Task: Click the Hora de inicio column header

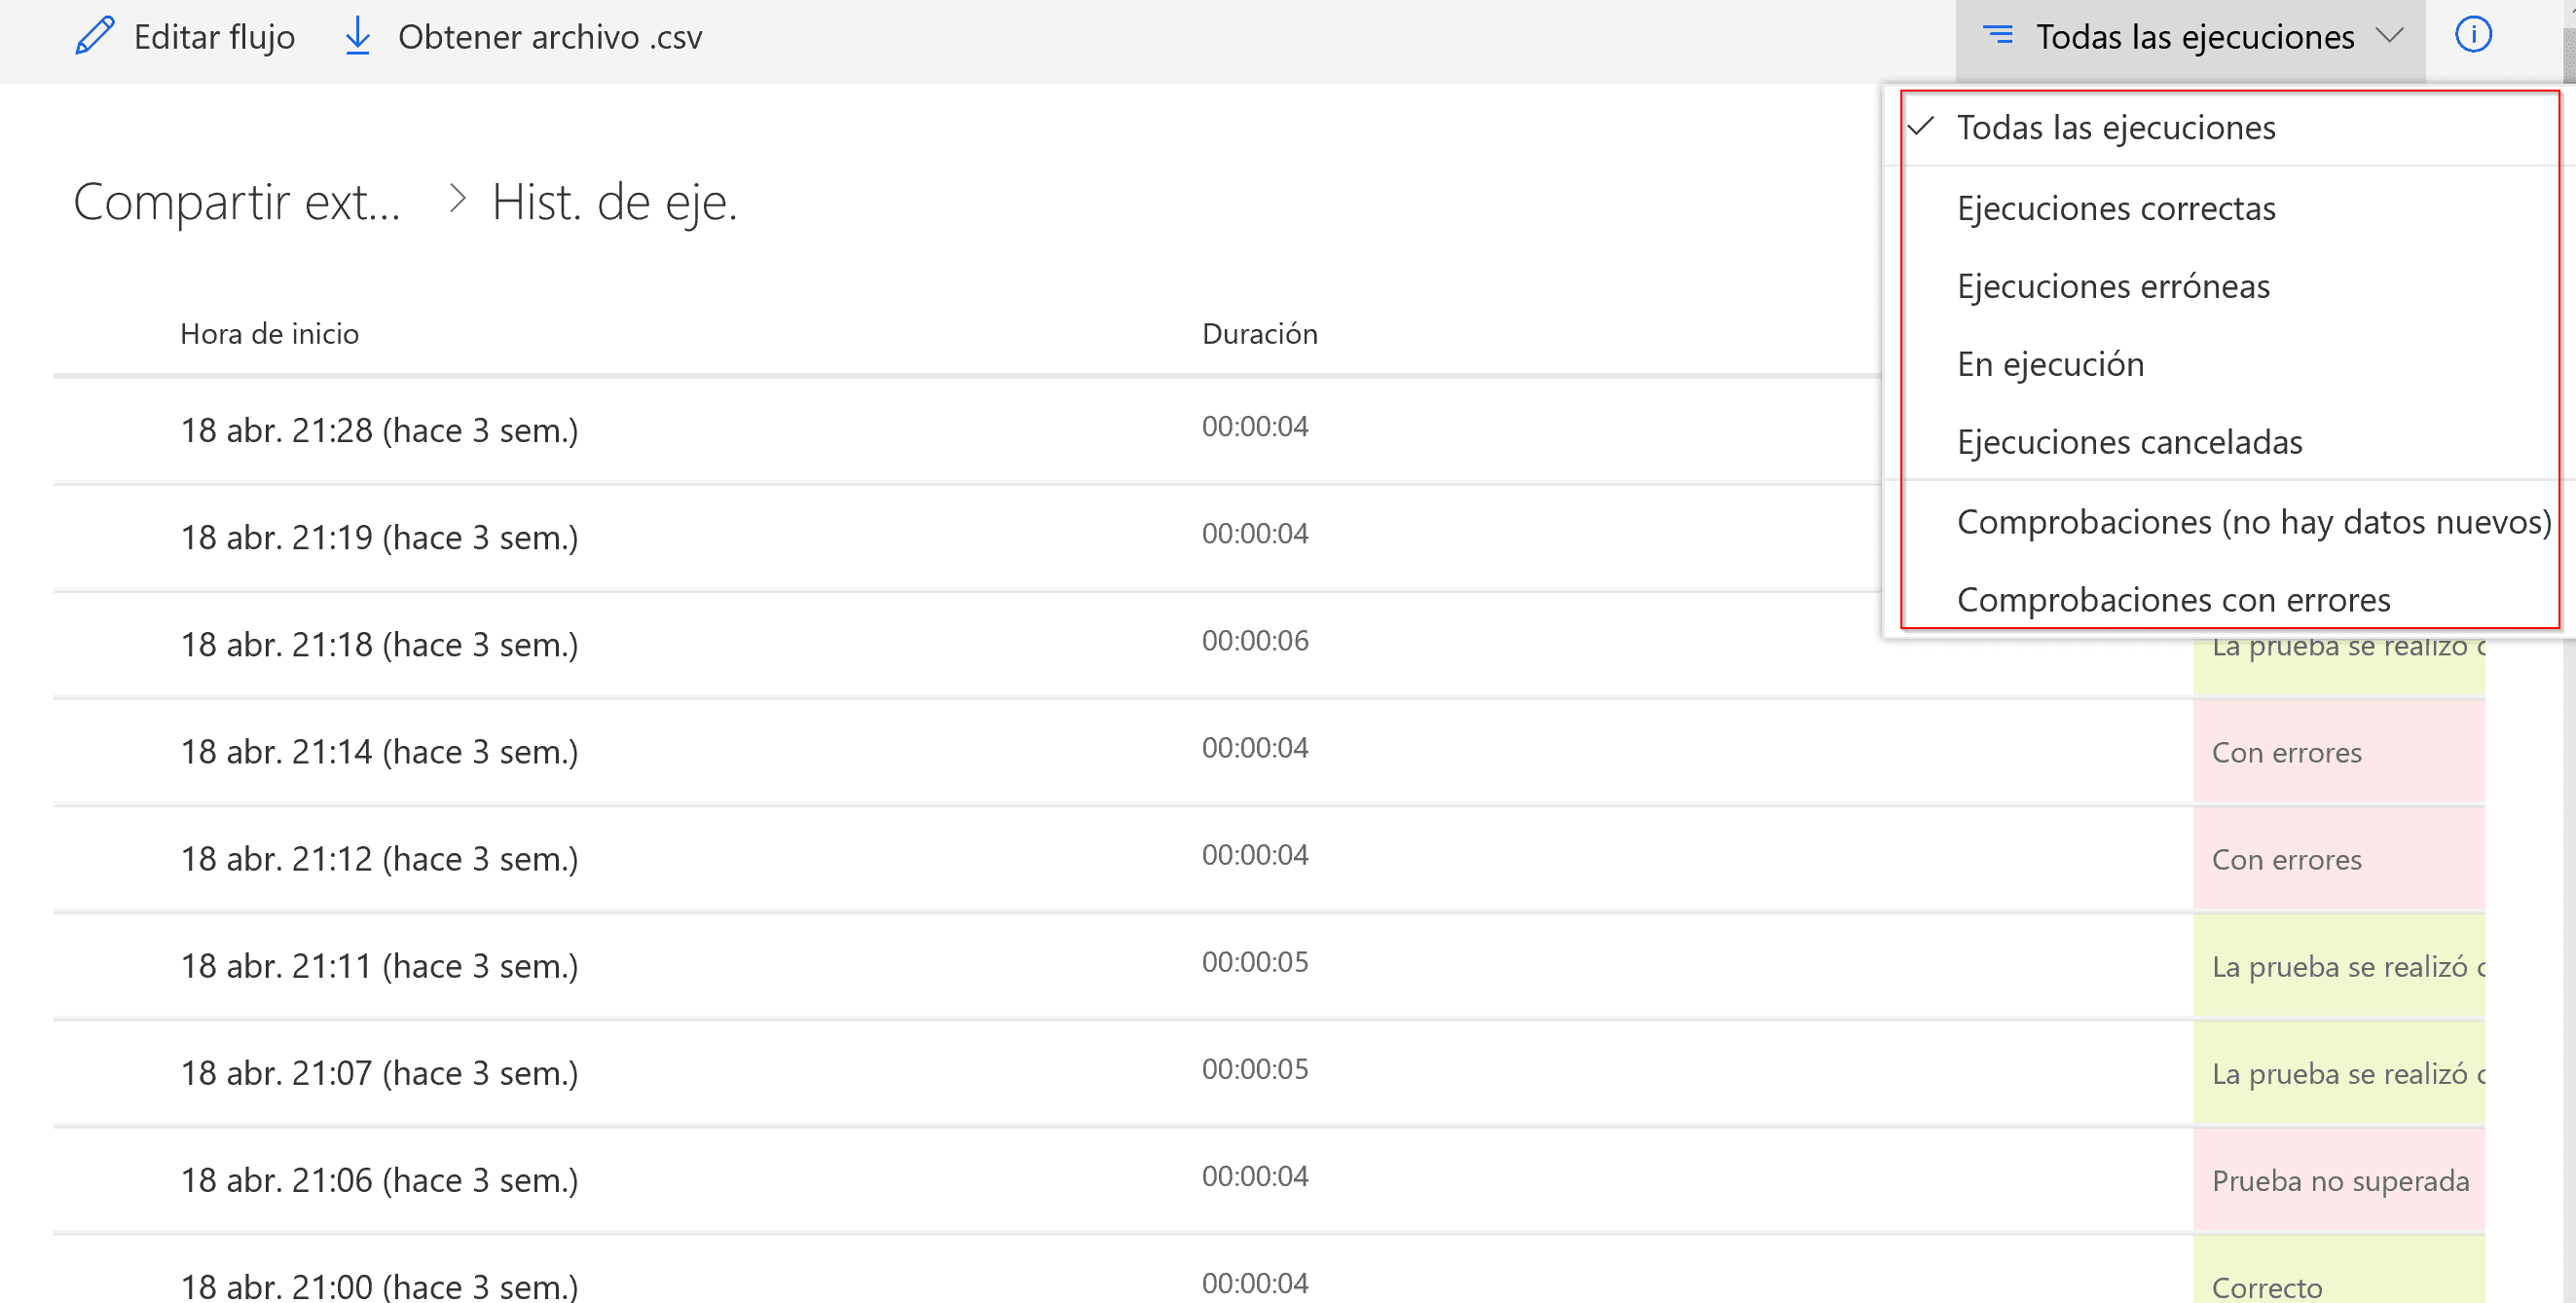Action: click(269, 334)
